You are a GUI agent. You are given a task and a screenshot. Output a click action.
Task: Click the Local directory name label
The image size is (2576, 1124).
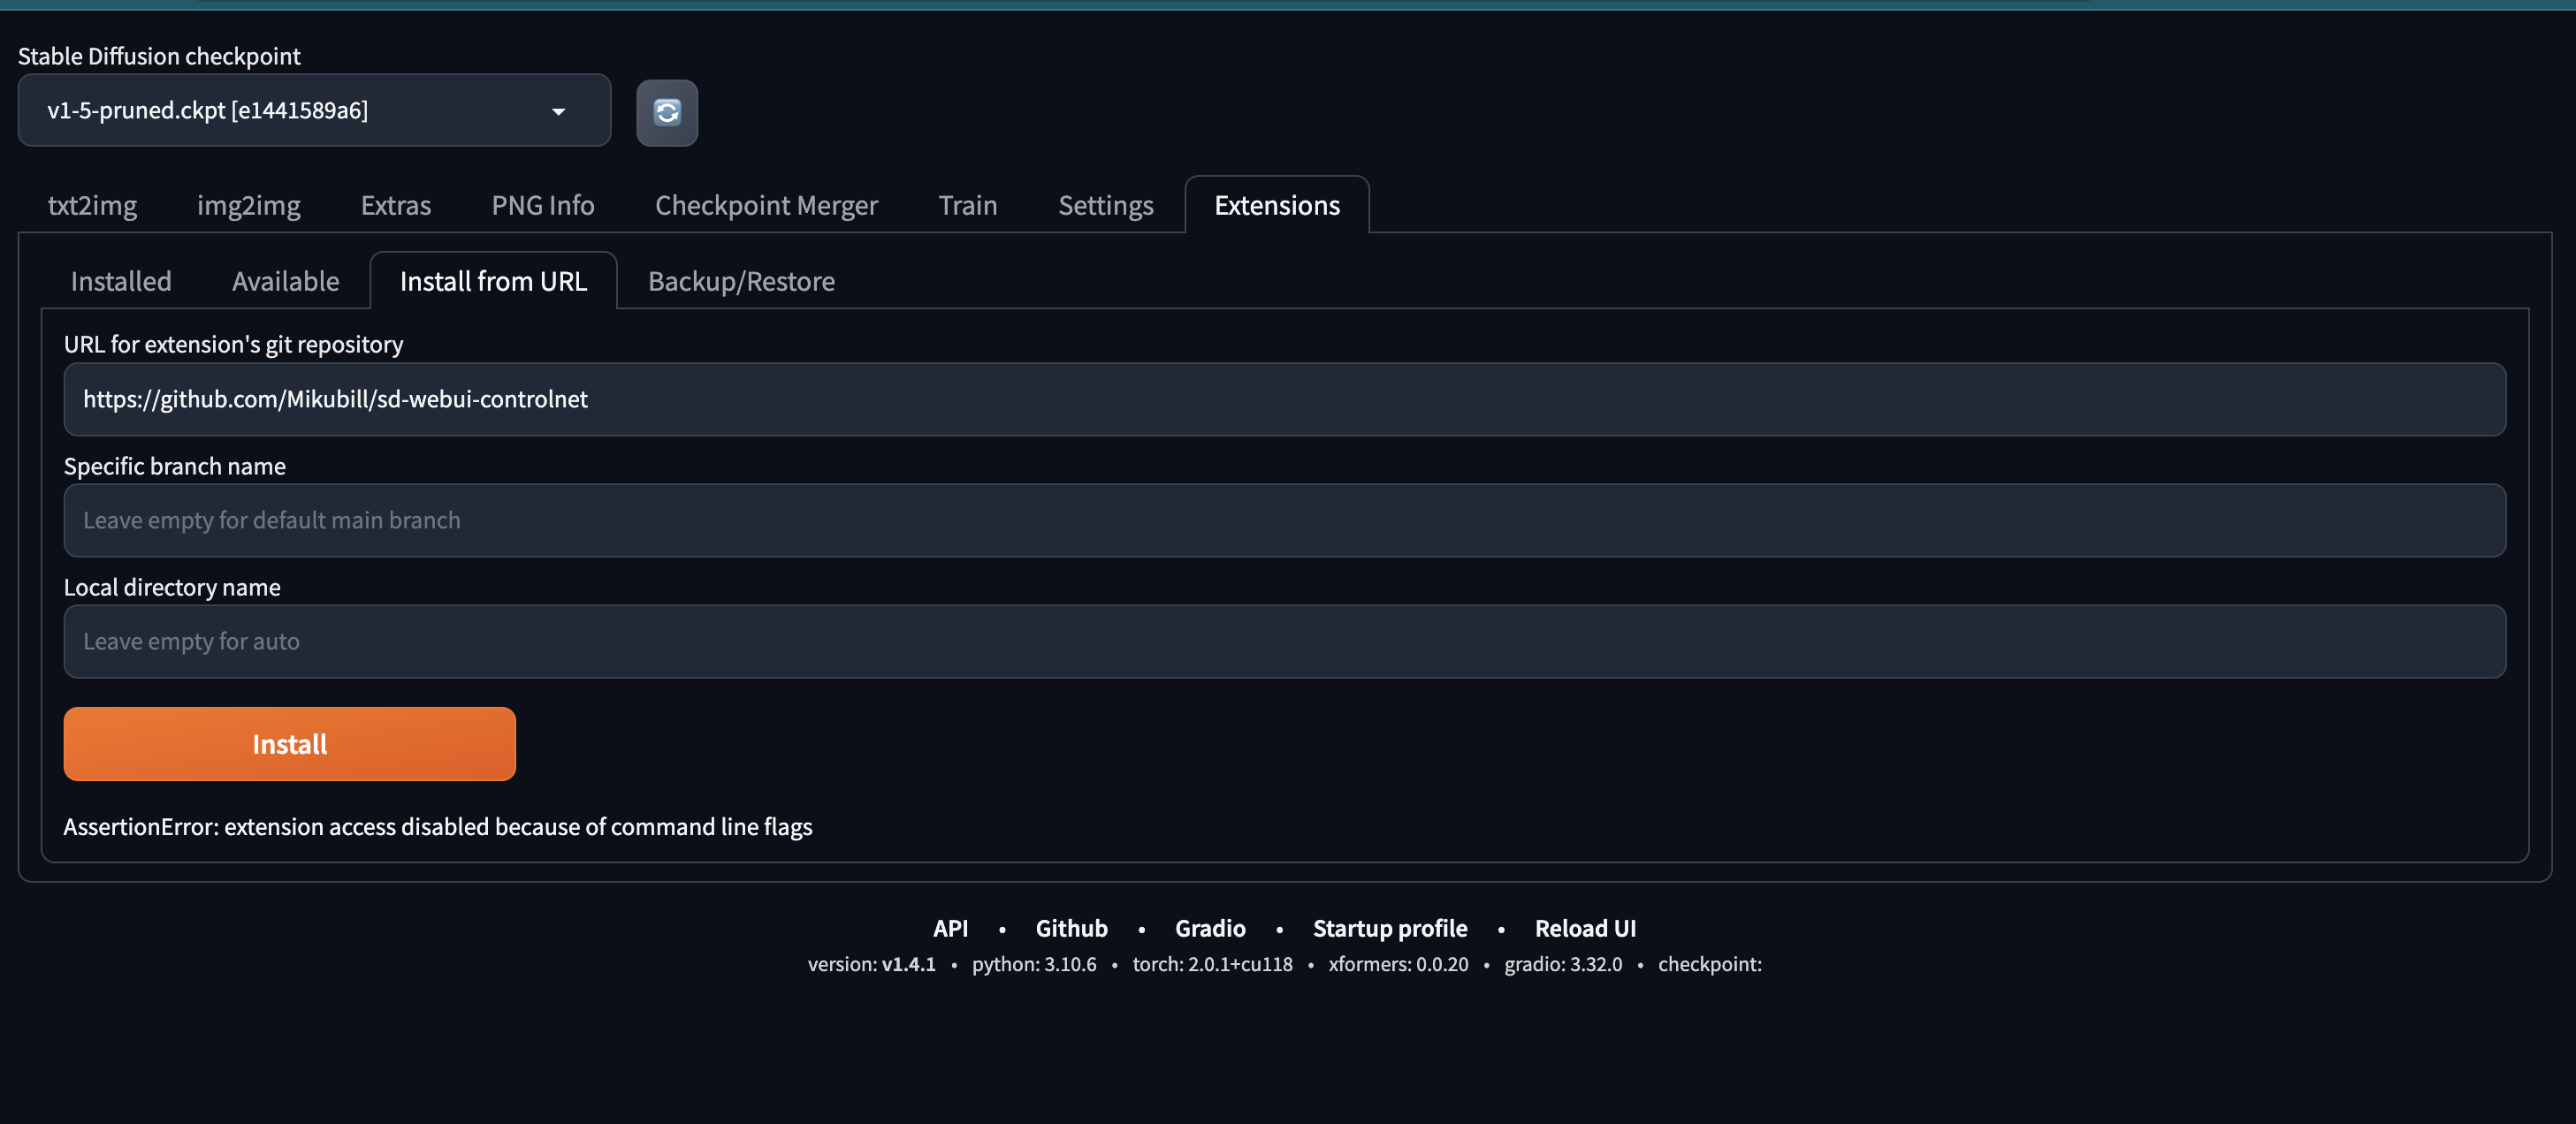coord(172,587)
